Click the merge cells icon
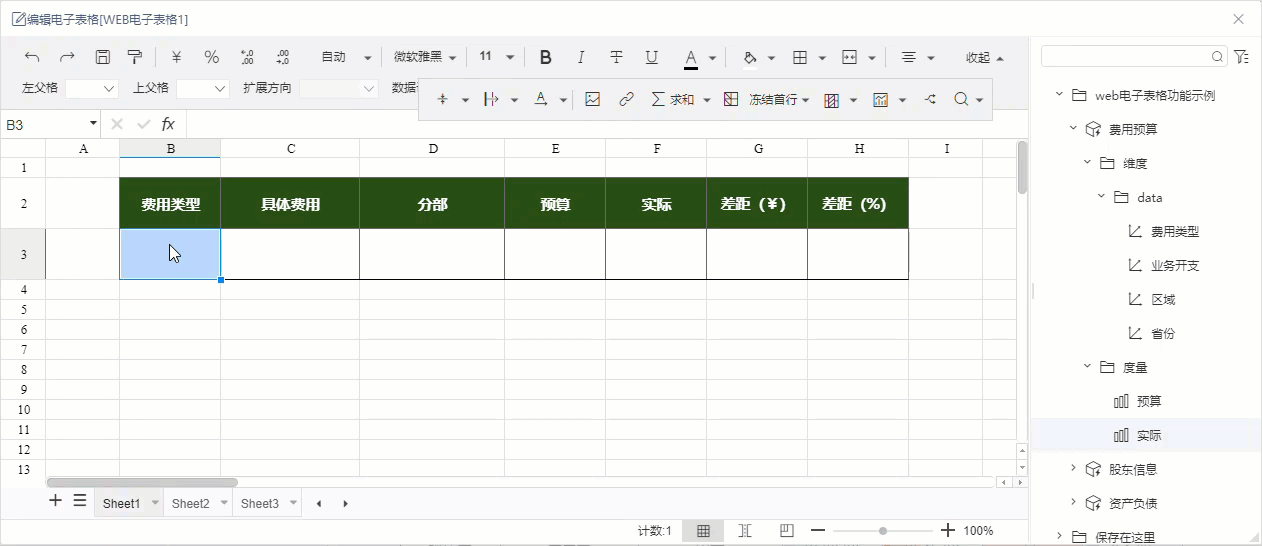The width and height of the screenshot is (1262, 546). (850, 57)
